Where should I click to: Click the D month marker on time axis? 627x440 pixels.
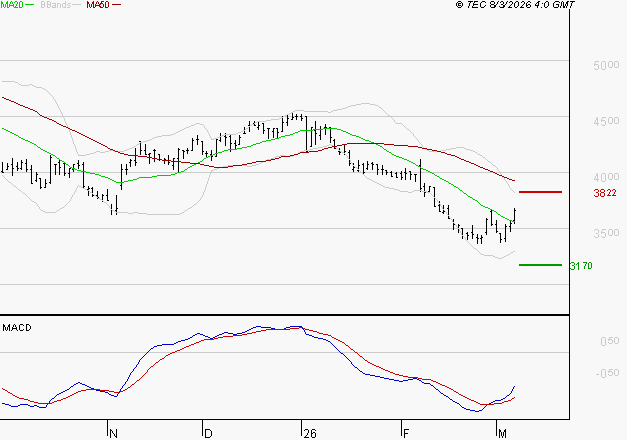coord(208,434)
